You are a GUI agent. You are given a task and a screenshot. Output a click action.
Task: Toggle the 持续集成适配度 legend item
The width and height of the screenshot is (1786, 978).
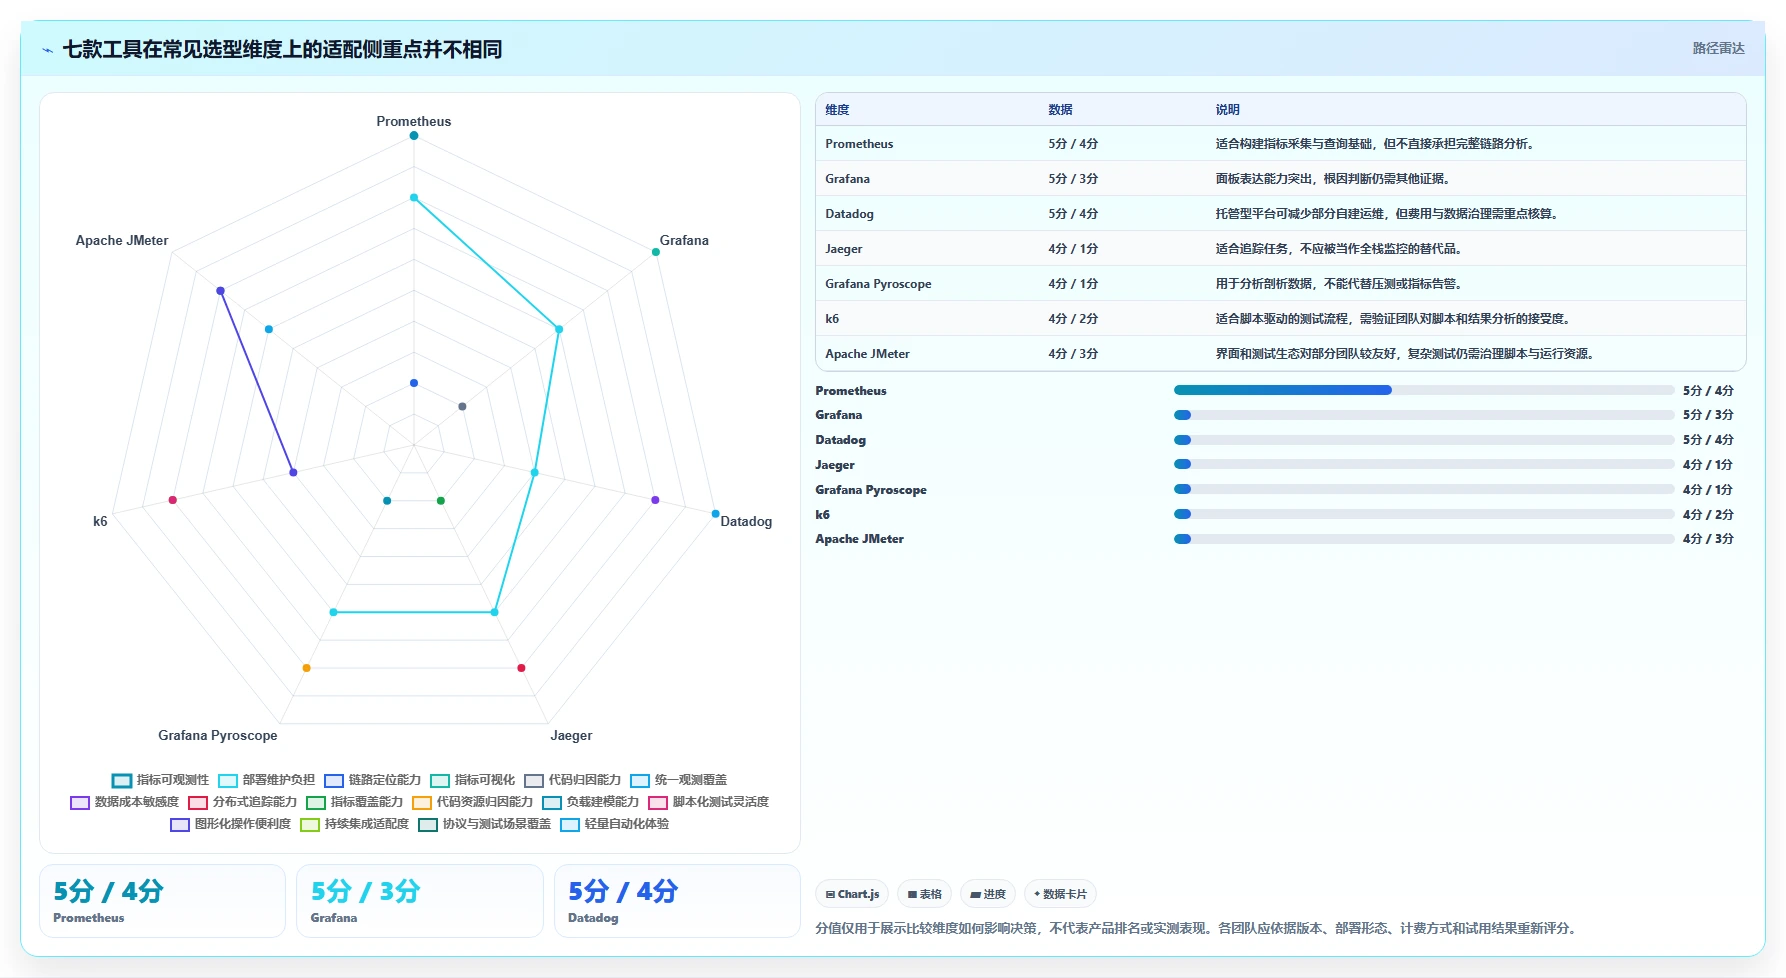point(354,824)
